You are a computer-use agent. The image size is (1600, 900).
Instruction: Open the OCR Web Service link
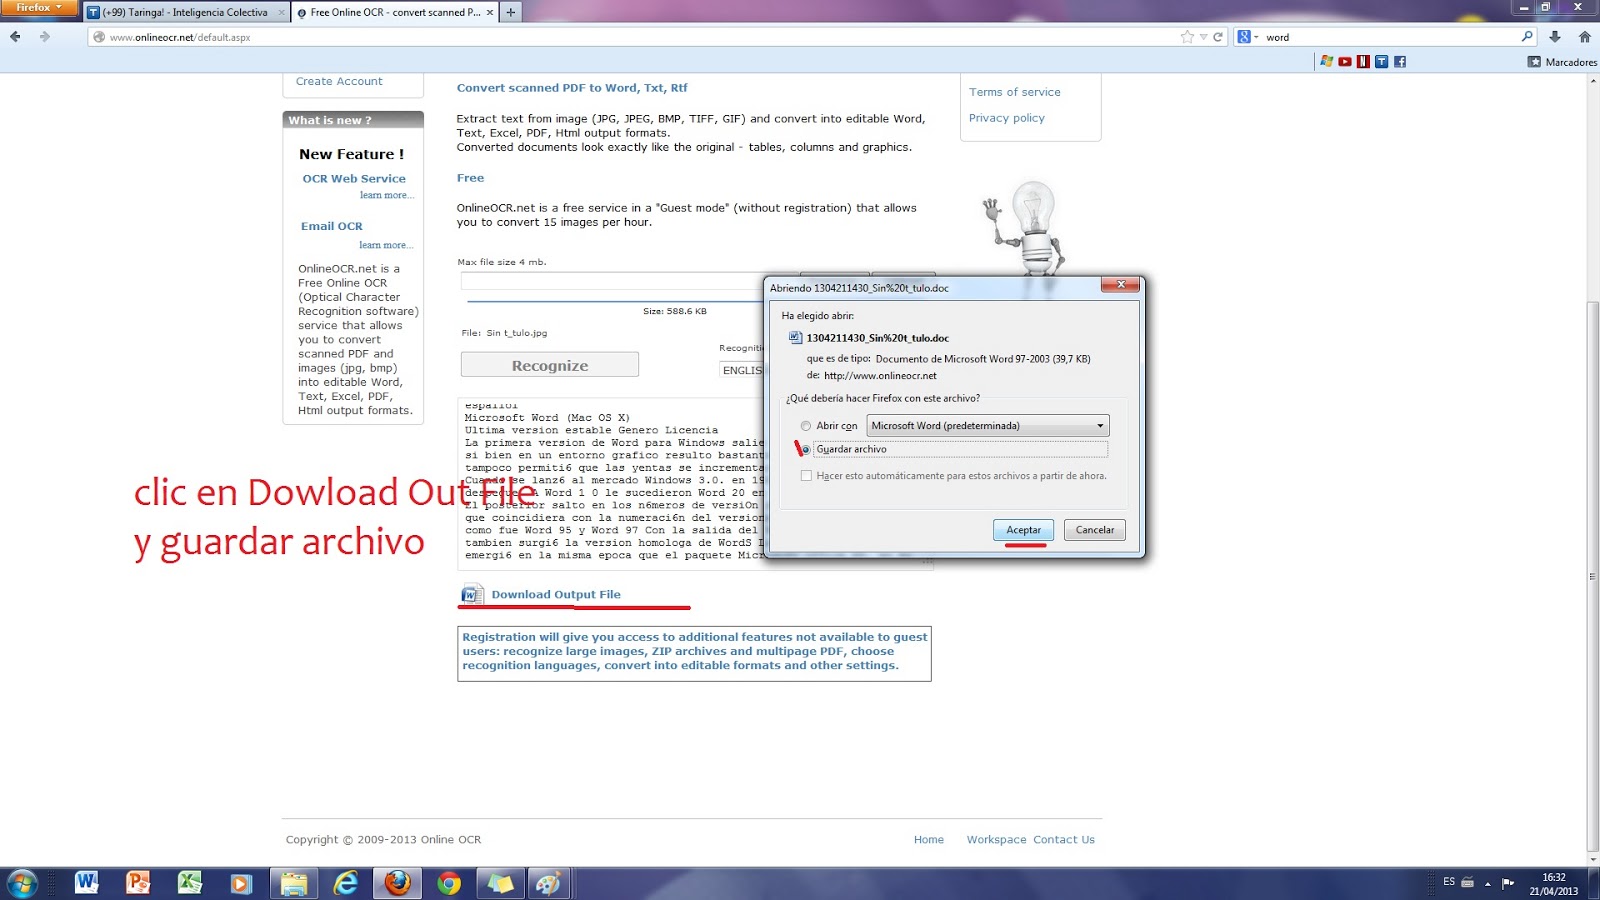coord(354,179)
